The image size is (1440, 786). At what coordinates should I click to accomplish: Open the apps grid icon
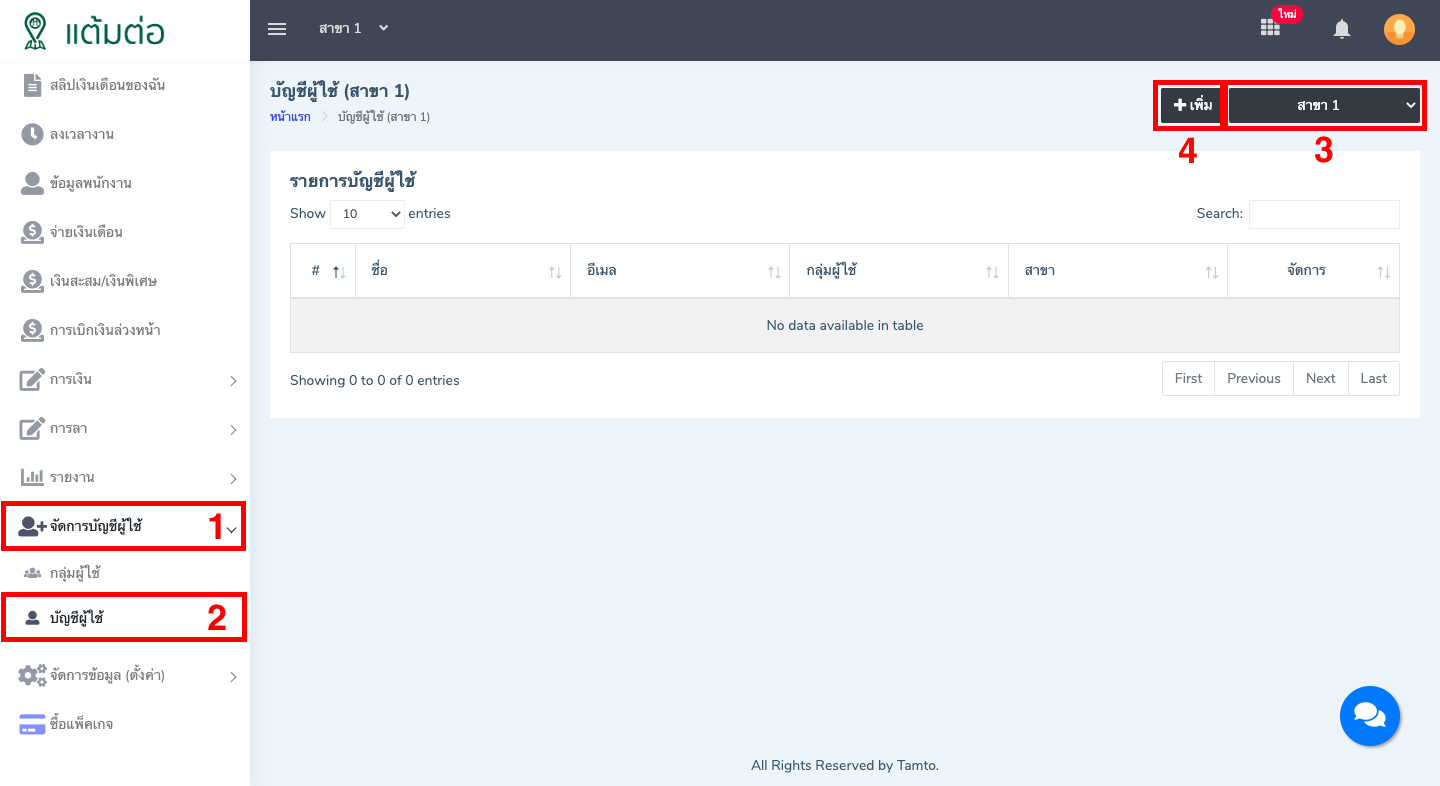(x=1270, y=29)
